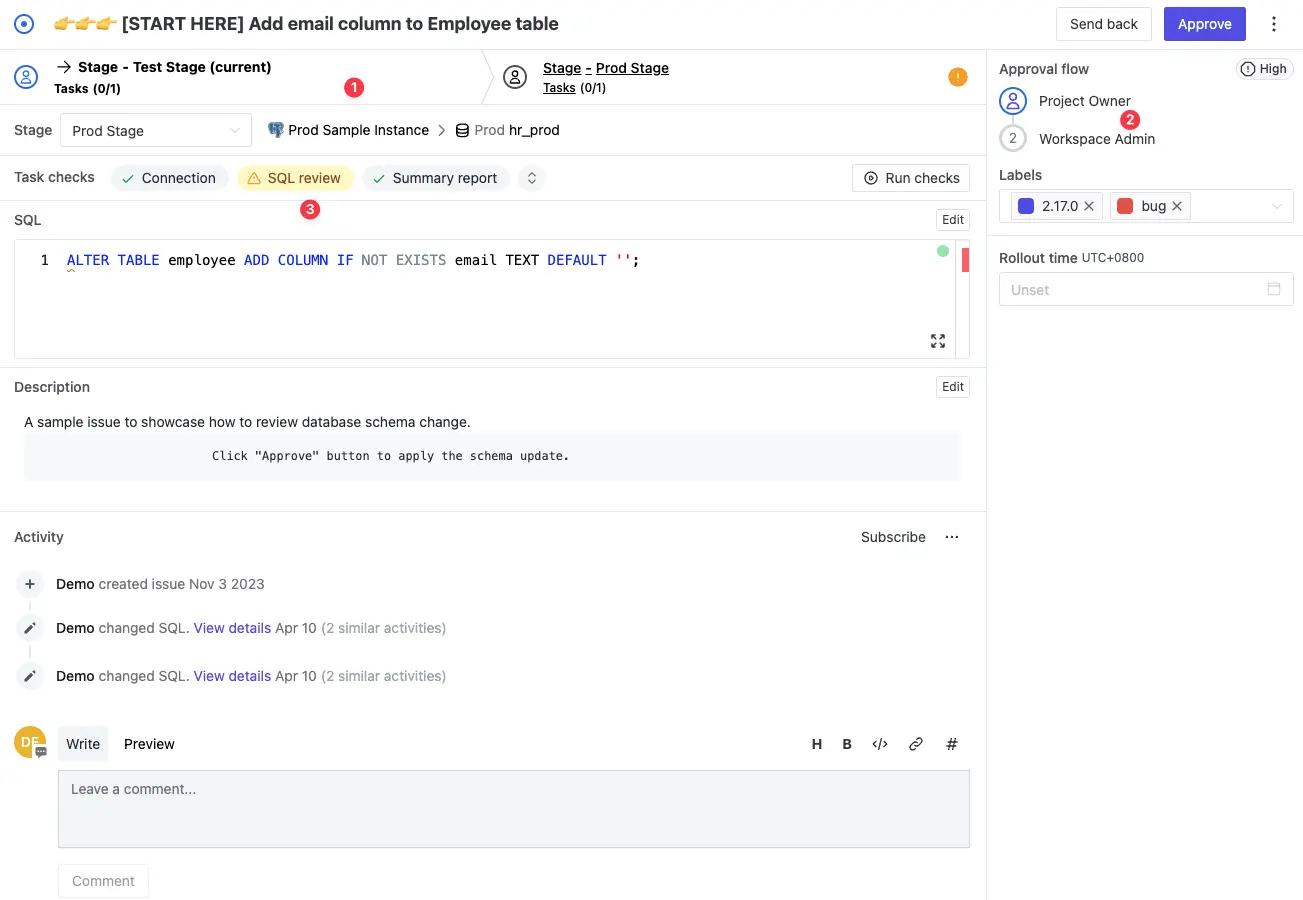Click the heading format icon in comment toolbar
The height and width of the screenshot is (900, 1303).
817,744
